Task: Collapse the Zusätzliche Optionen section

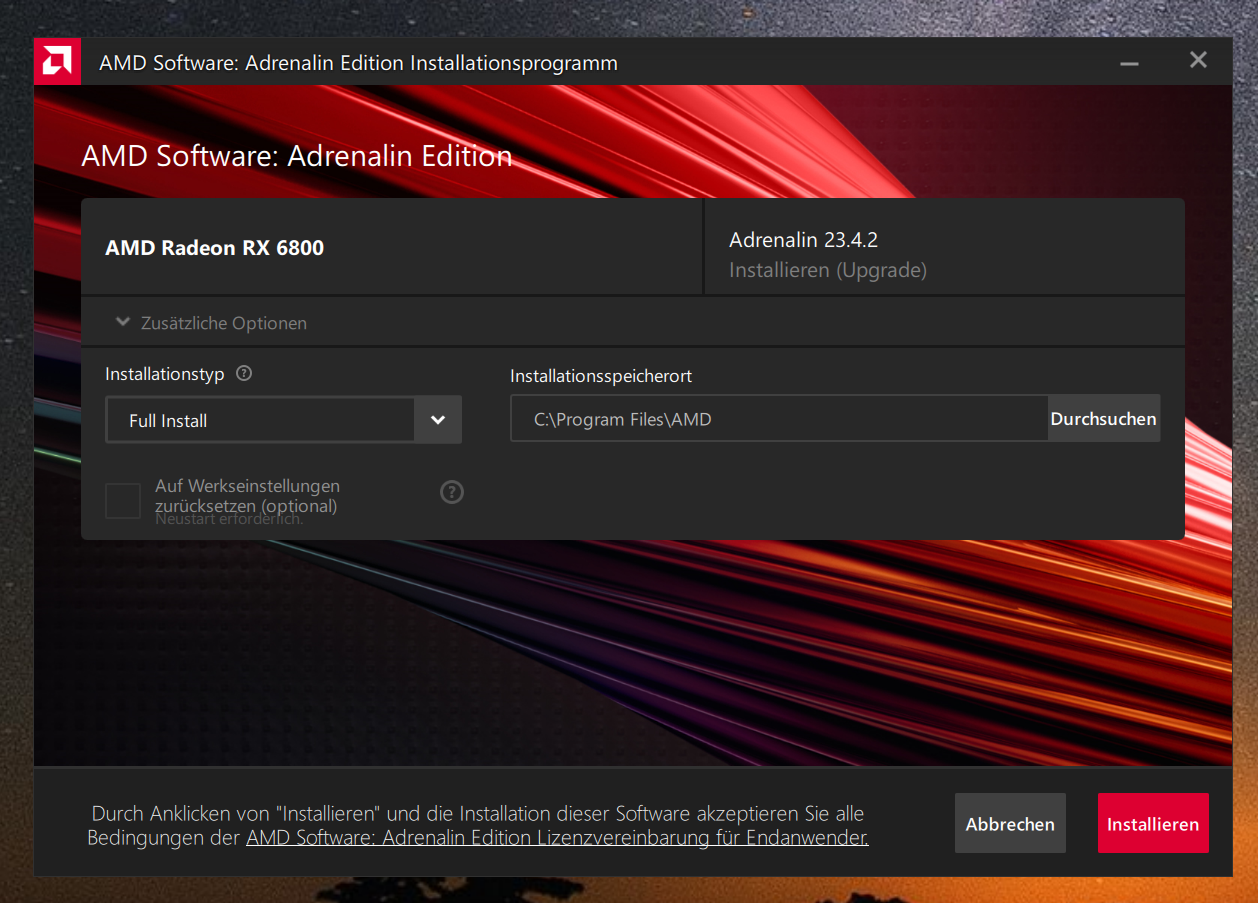Action: tap(211, 323)
